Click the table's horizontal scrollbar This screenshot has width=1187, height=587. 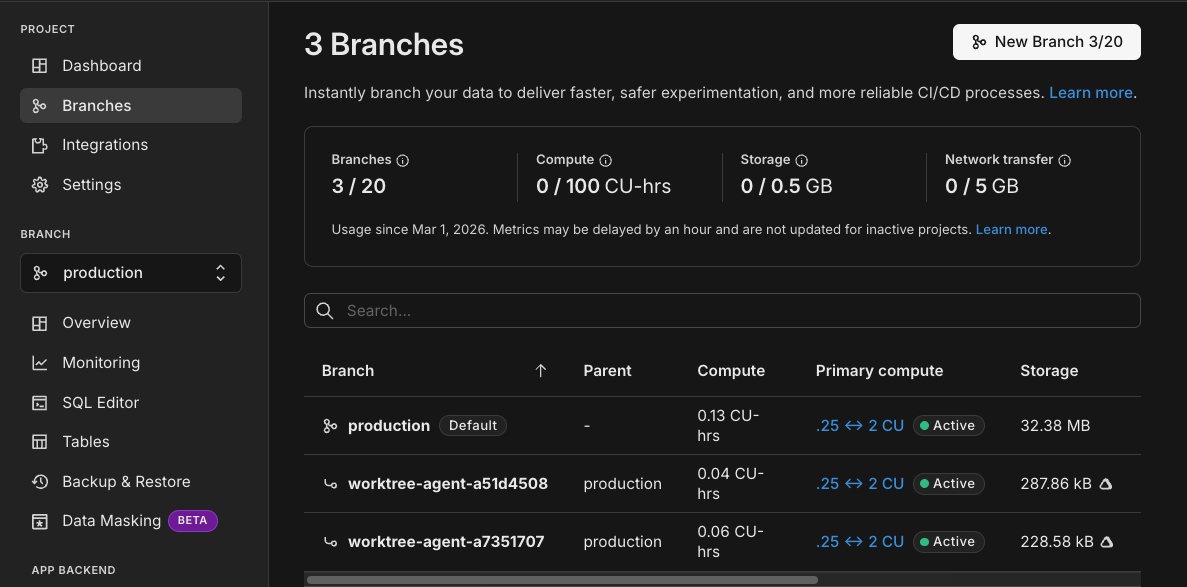(x=562, y=580)
